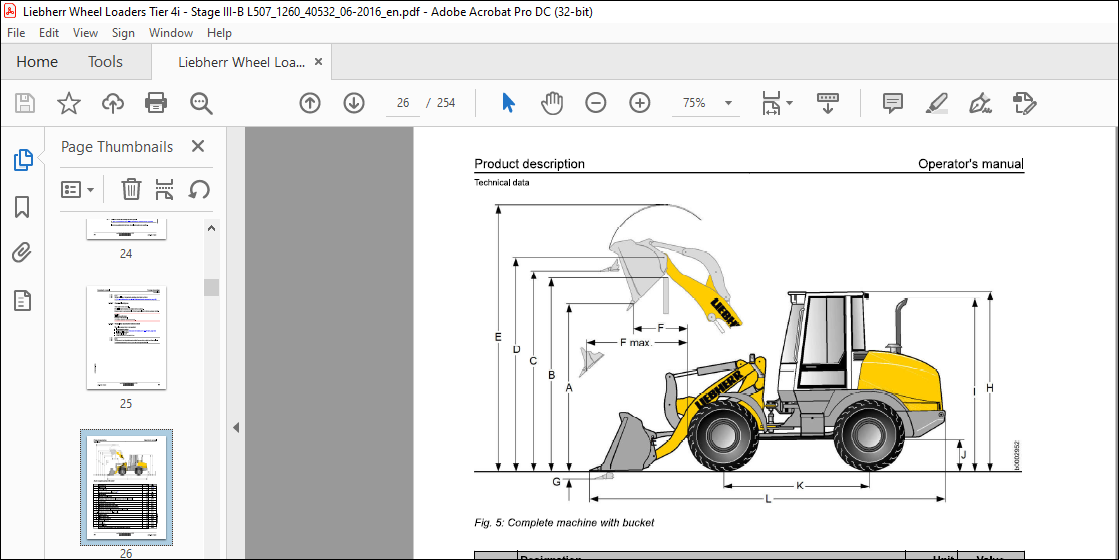Viewport: 1119px width, 560px height.
Task: Click the 'Product description' heading text
Action: pos(530,163)
